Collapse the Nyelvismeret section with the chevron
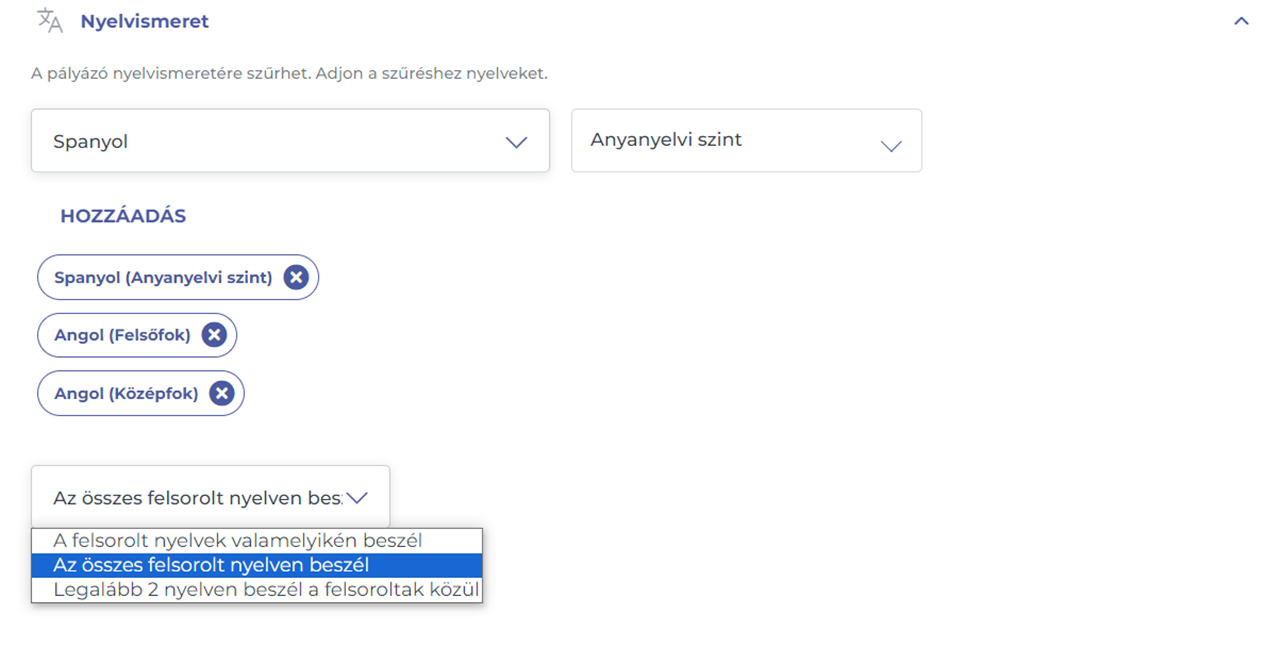The image size is (1282, 664). tap(1241, 21)
